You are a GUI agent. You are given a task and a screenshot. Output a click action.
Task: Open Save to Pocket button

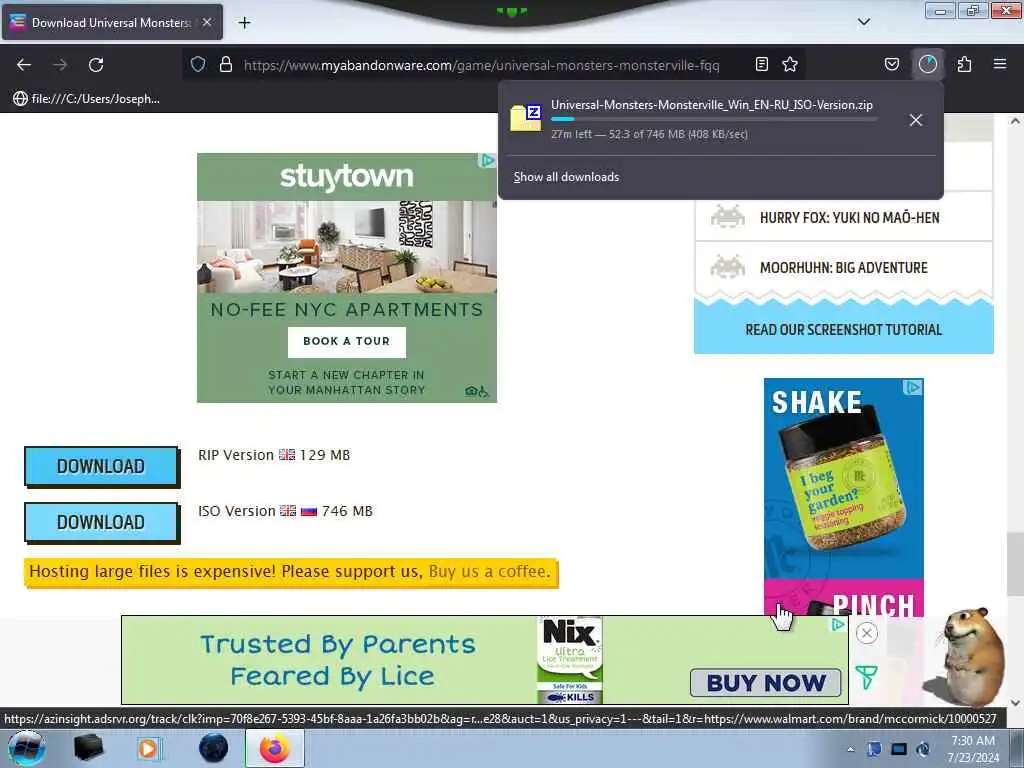[891, 64]
